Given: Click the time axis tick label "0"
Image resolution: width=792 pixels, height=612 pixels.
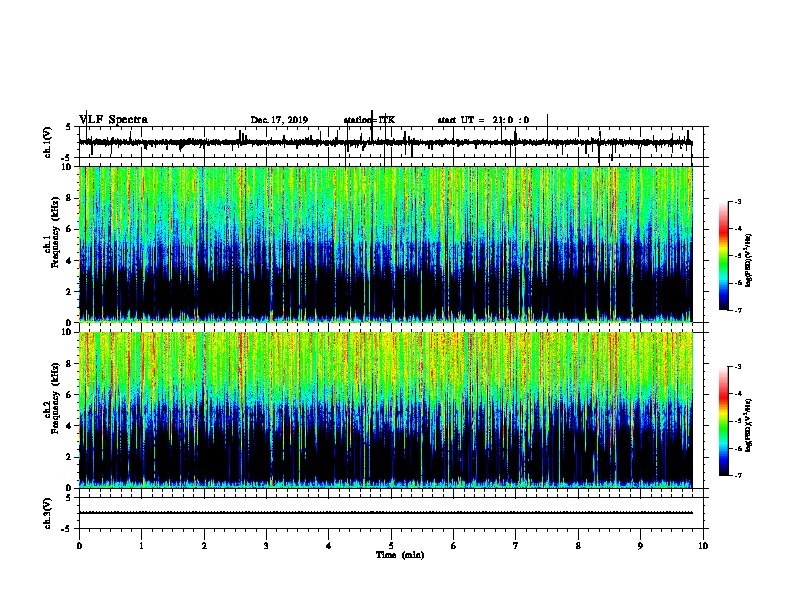Looking at the screenshot, I should click(x=79, y=546).
